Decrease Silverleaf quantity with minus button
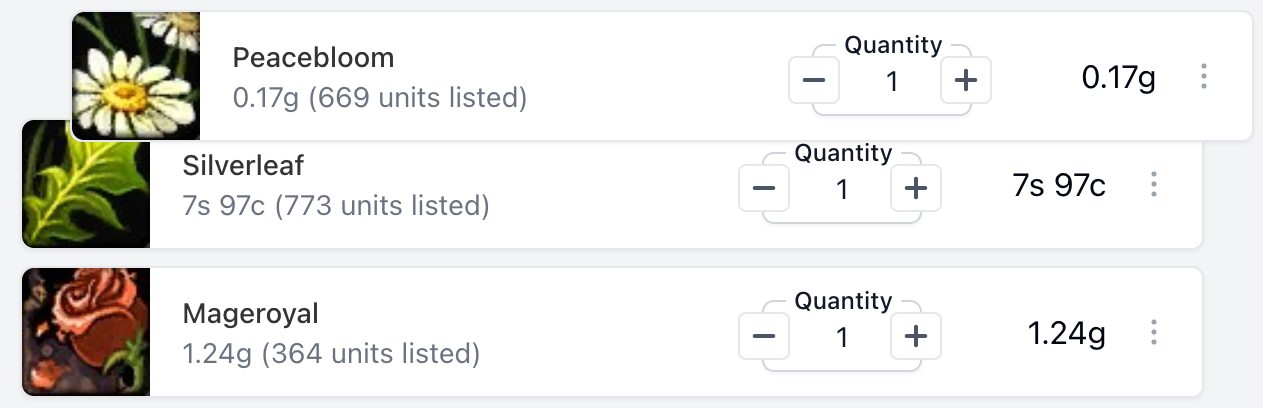The width and height of the screenshot is (1263, 408). [764, 187]
